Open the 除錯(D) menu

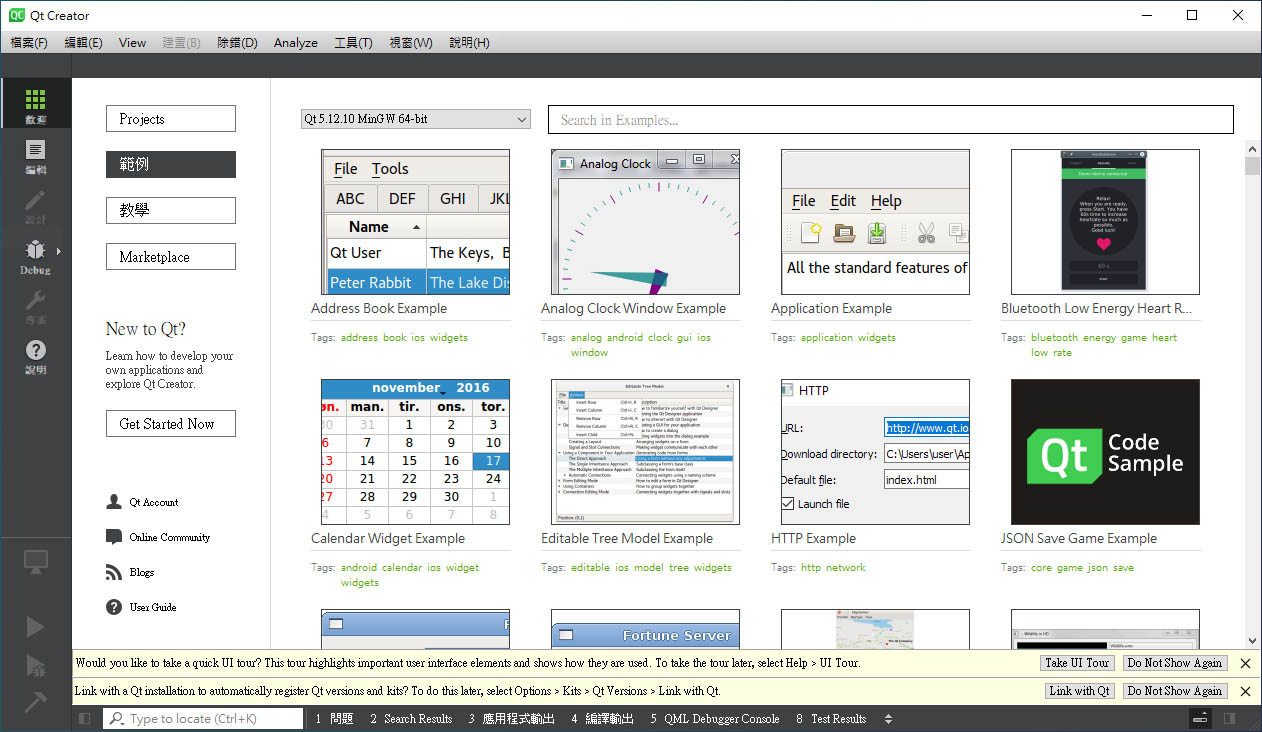tap(237, 43)
